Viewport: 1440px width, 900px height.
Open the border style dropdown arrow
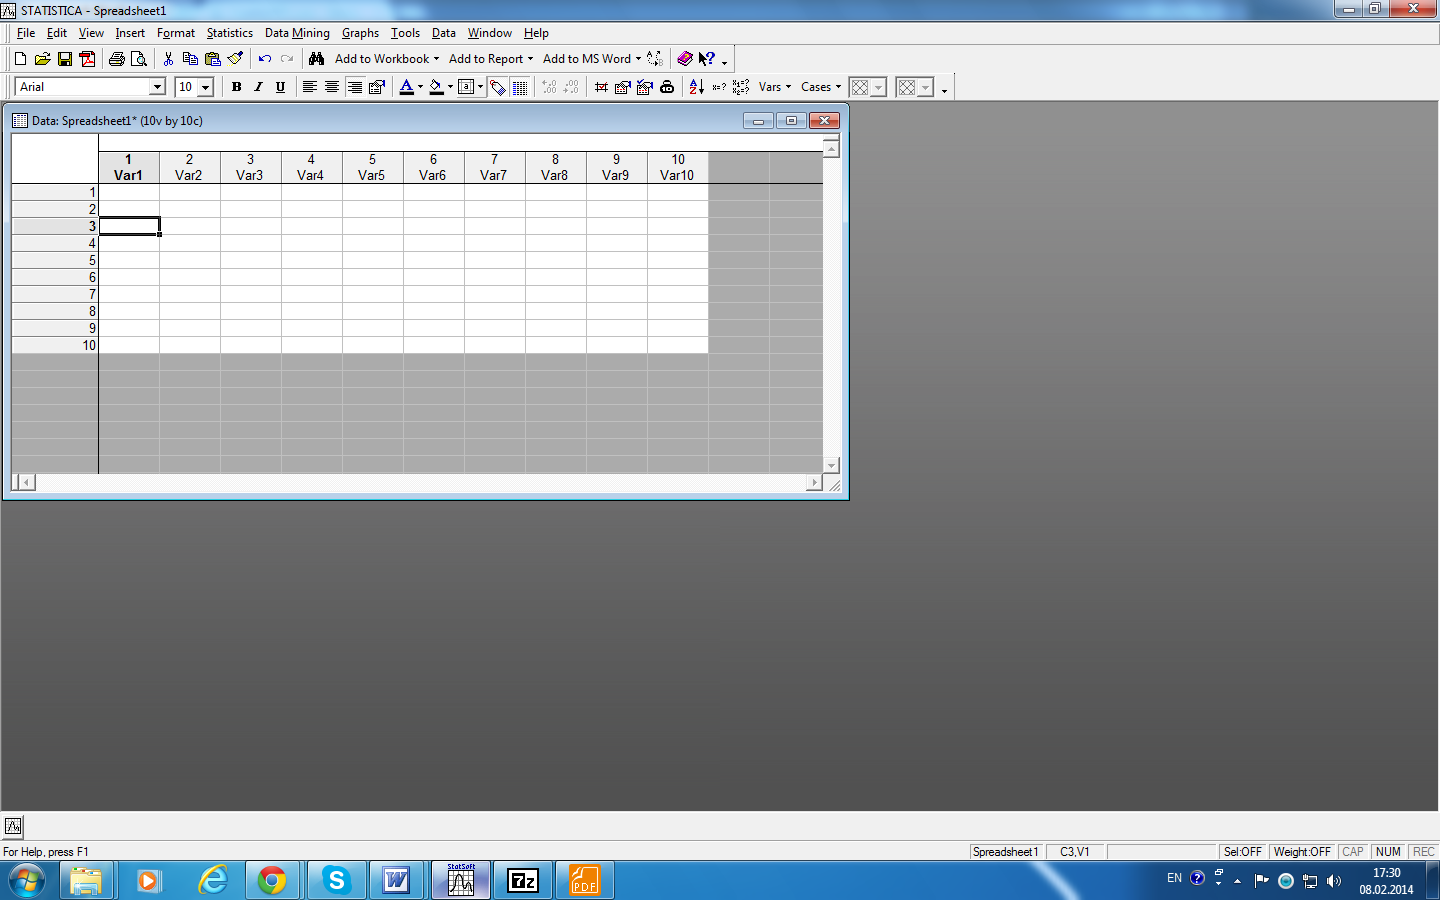tap(481, 87)
